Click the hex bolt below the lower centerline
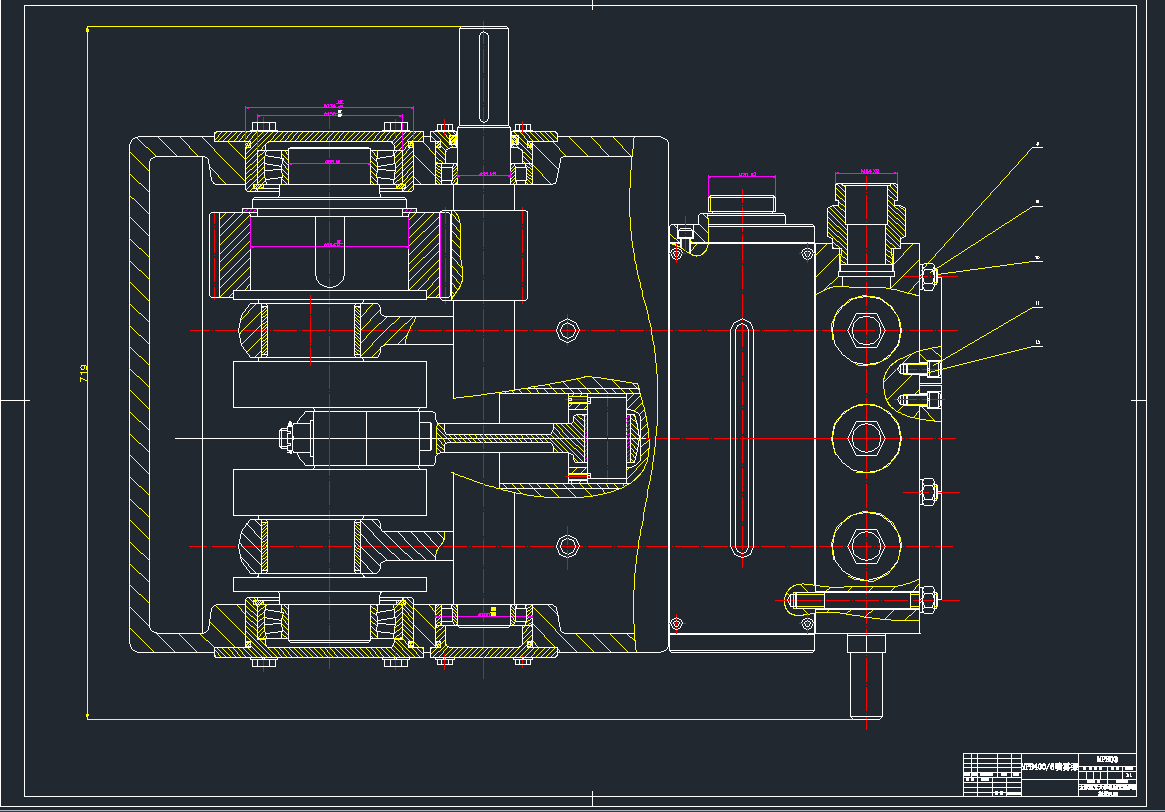The height and width of the screenshot is (812, 1165). [568, 545]
